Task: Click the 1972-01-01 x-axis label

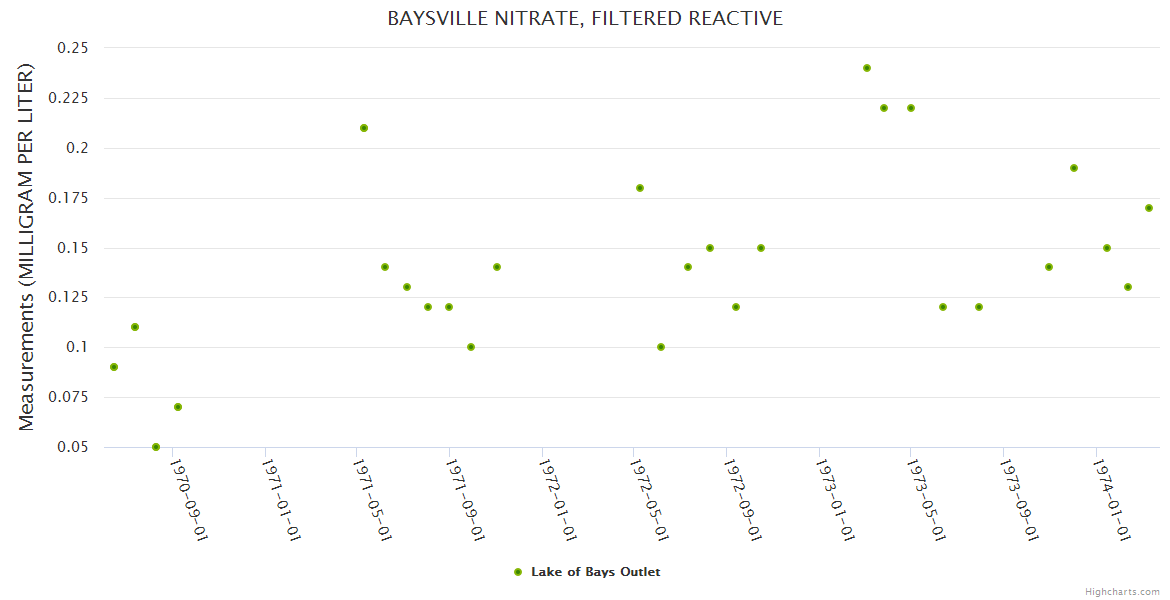Action: coord(559,498)
